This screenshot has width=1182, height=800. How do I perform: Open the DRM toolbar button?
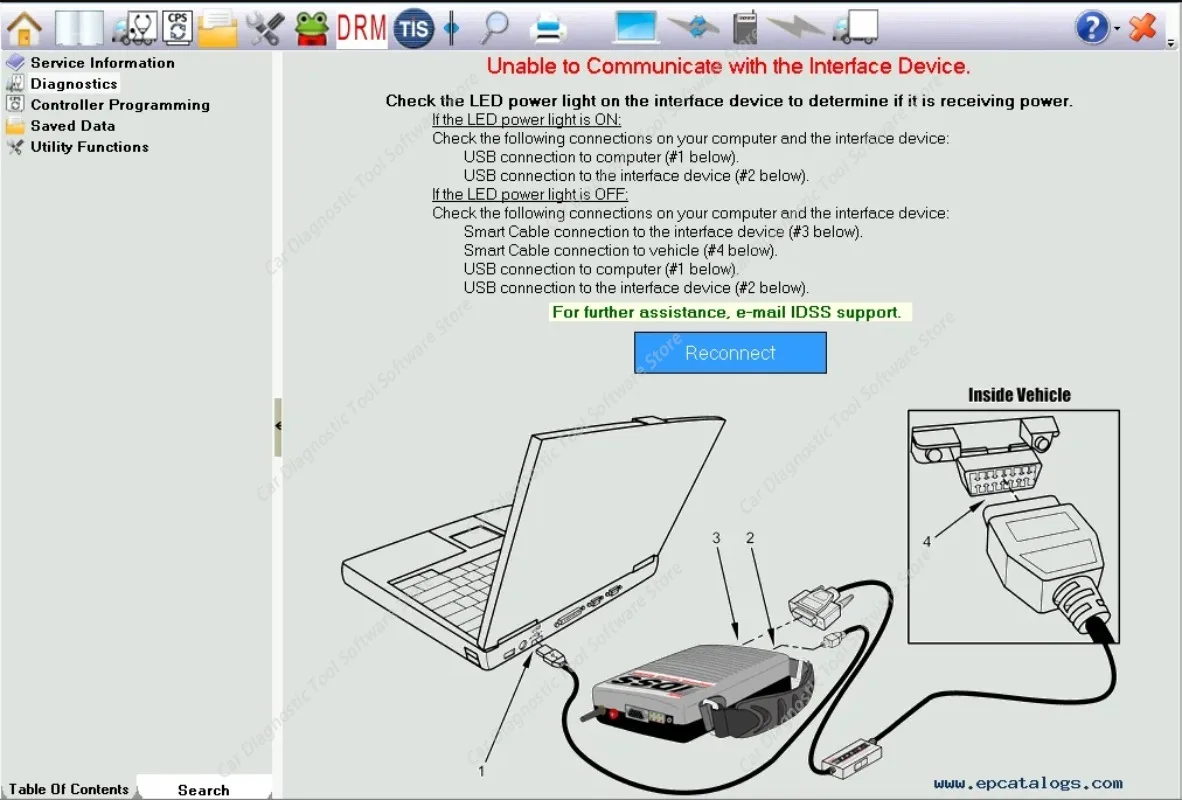[362, 29]
